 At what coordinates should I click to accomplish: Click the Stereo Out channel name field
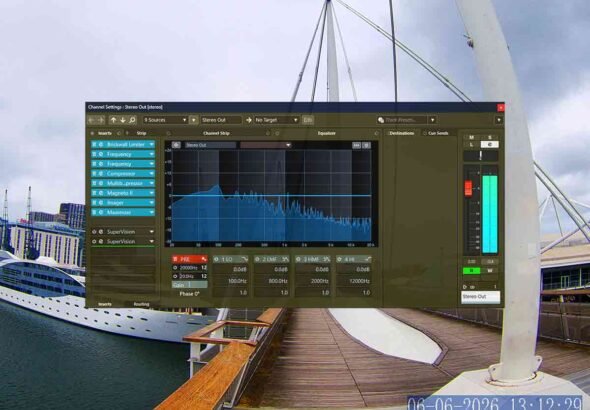481,297
